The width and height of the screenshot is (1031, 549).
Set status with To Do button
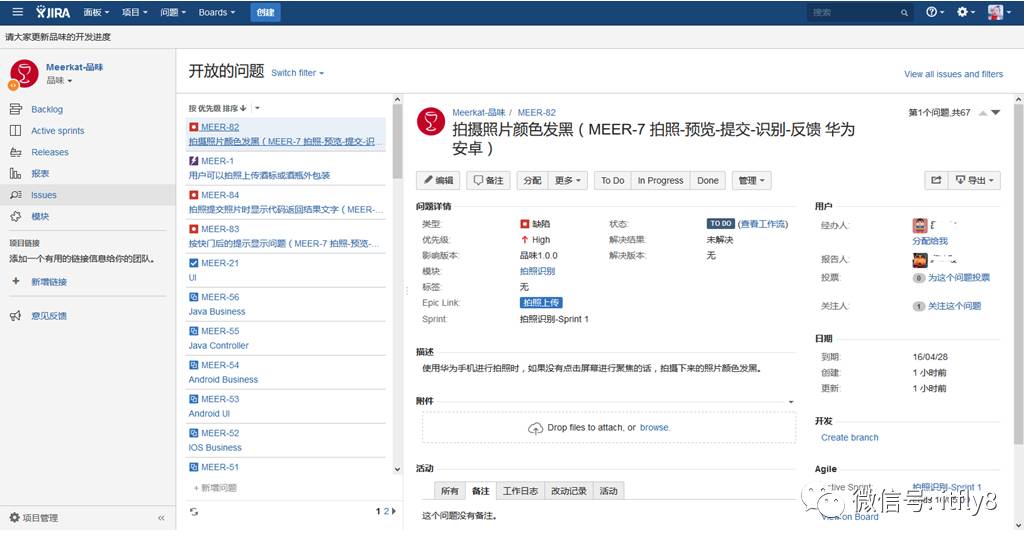coord(612,180)
